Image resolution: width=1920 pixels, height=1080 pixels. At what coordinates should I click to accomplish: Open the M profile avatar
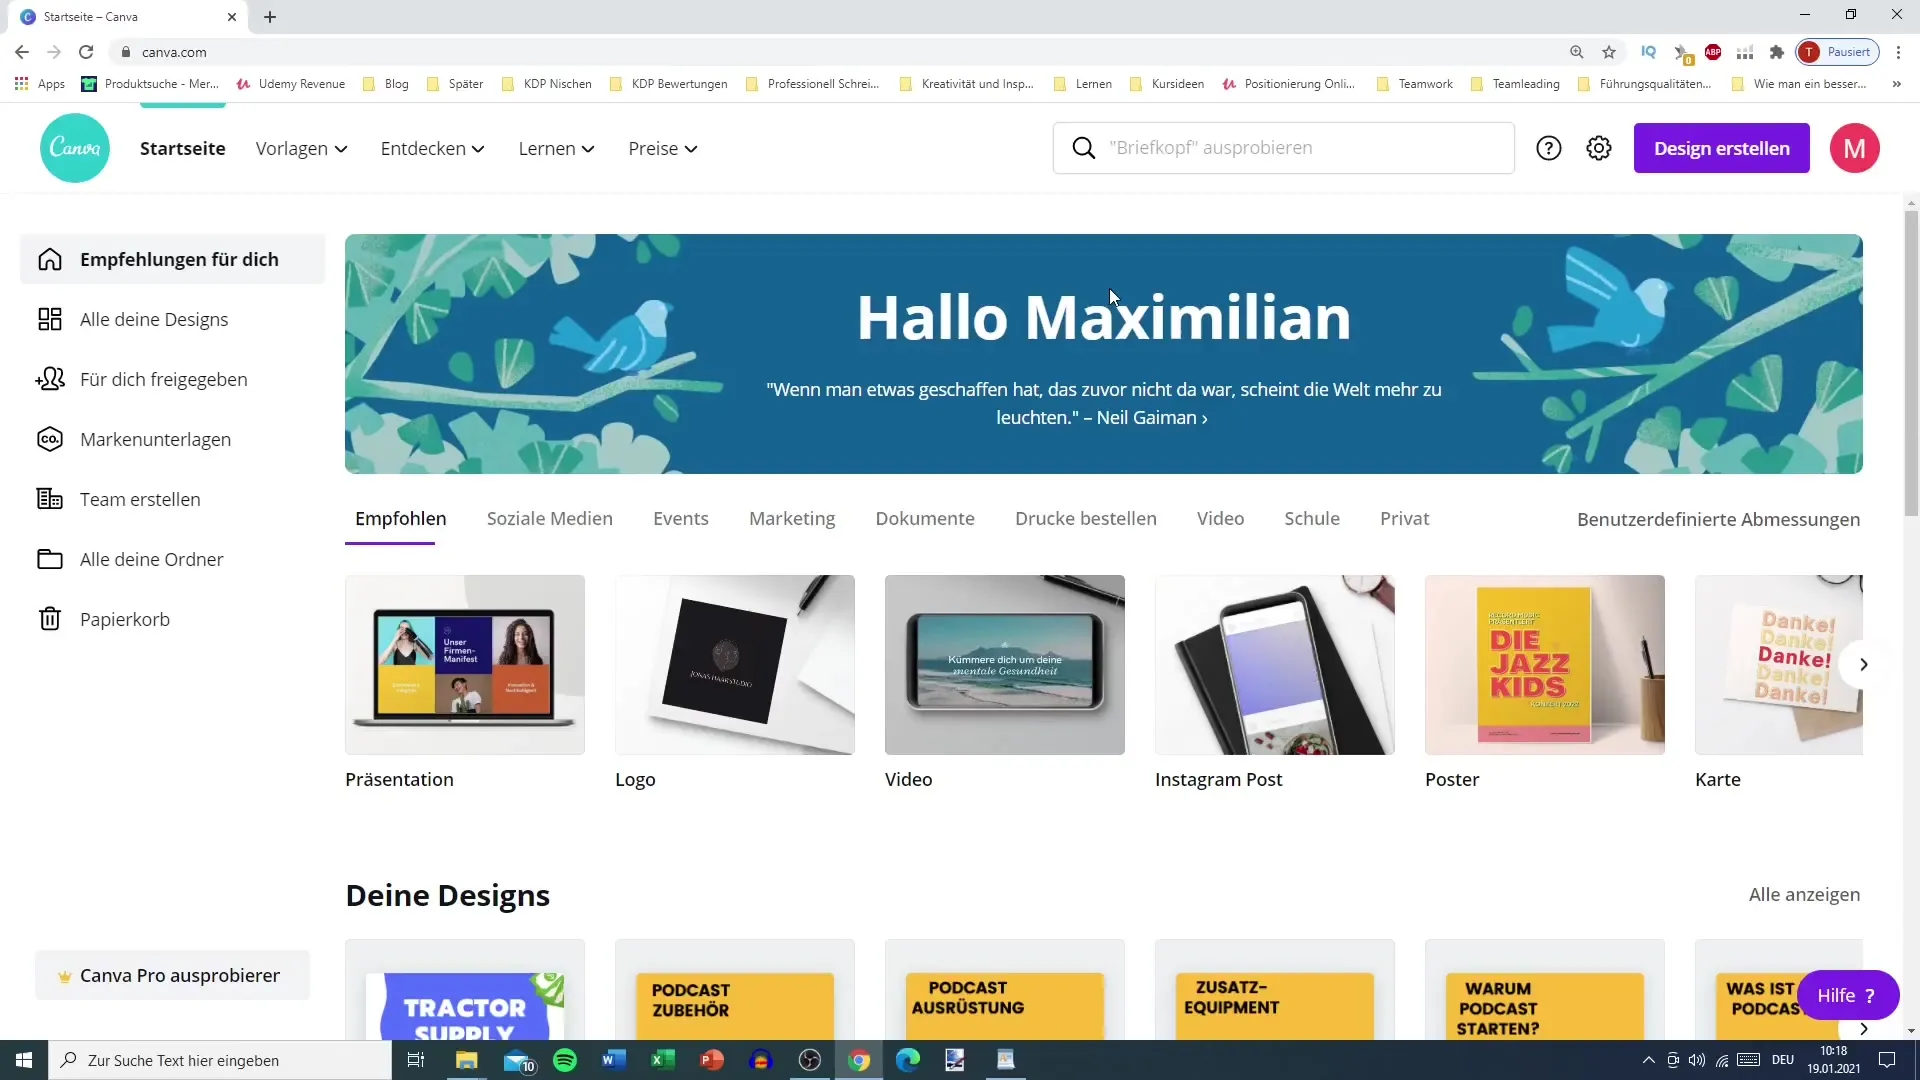coord(1854,148)
